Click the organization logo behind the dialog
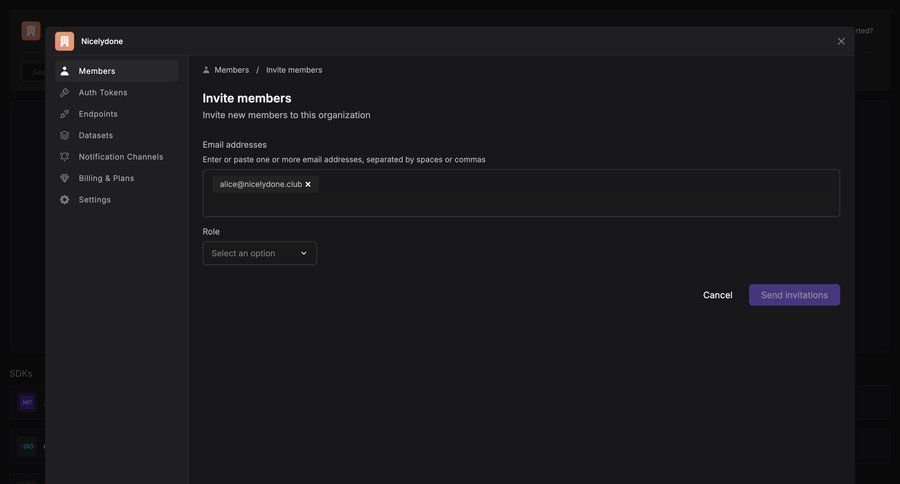The width and height of the screenshot is (900, 484). (31, 31)
